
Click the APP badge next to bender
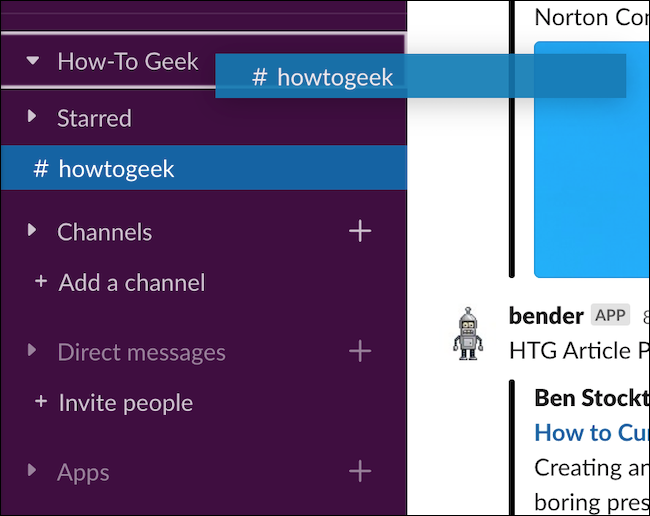click(610, 316)
